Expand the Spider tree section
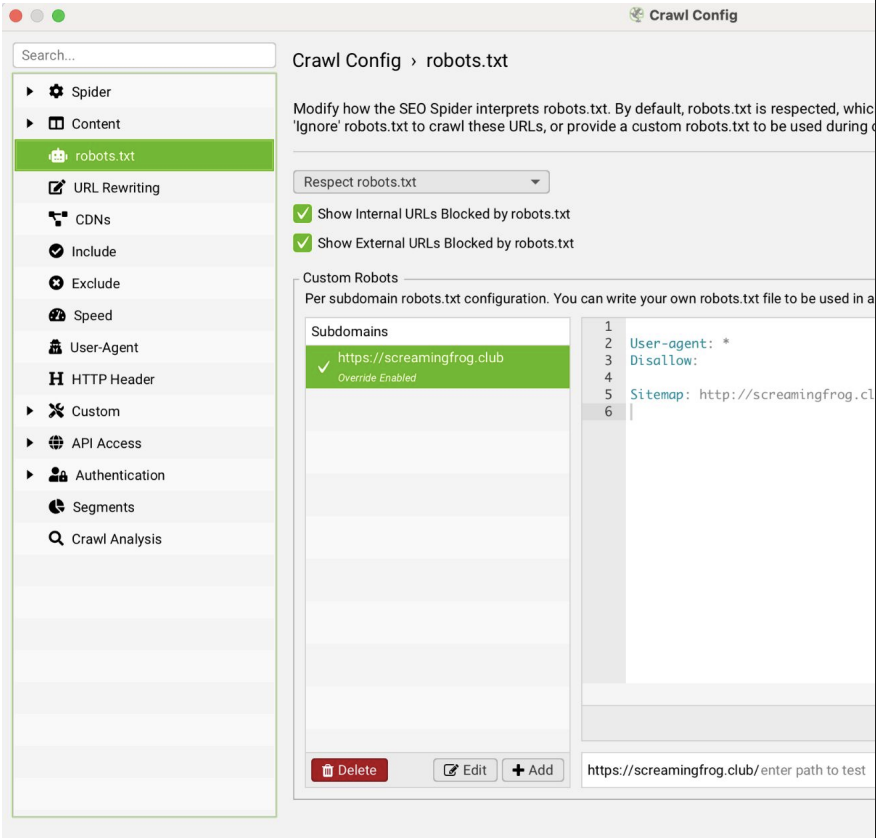The width and height of the screenshot is (876, 838). [30, 92]
